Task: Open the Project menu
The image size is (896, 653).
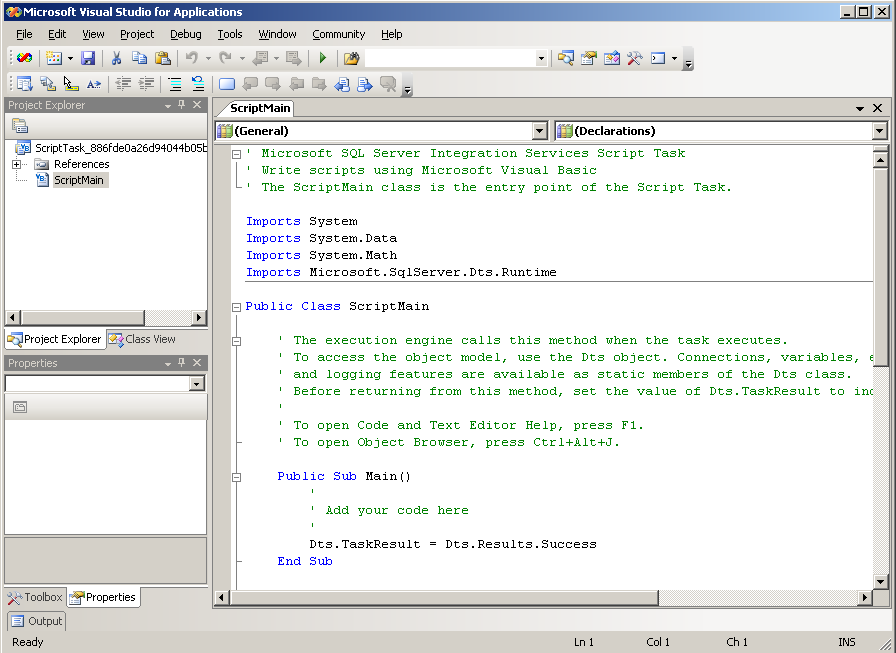Action: [137, 34]
